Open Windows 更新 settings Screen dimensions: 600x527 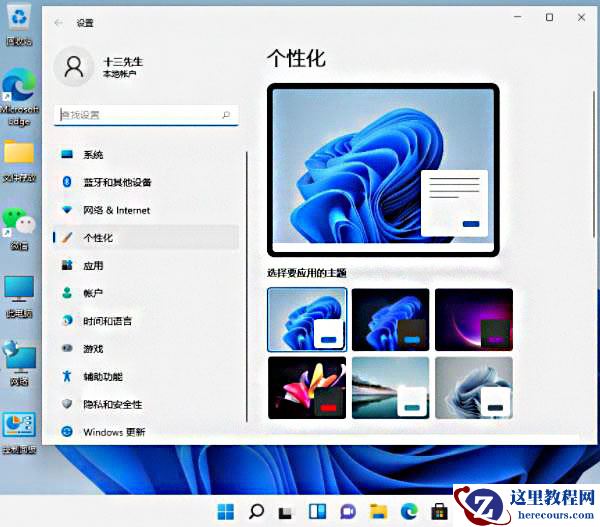coord(146,432)
